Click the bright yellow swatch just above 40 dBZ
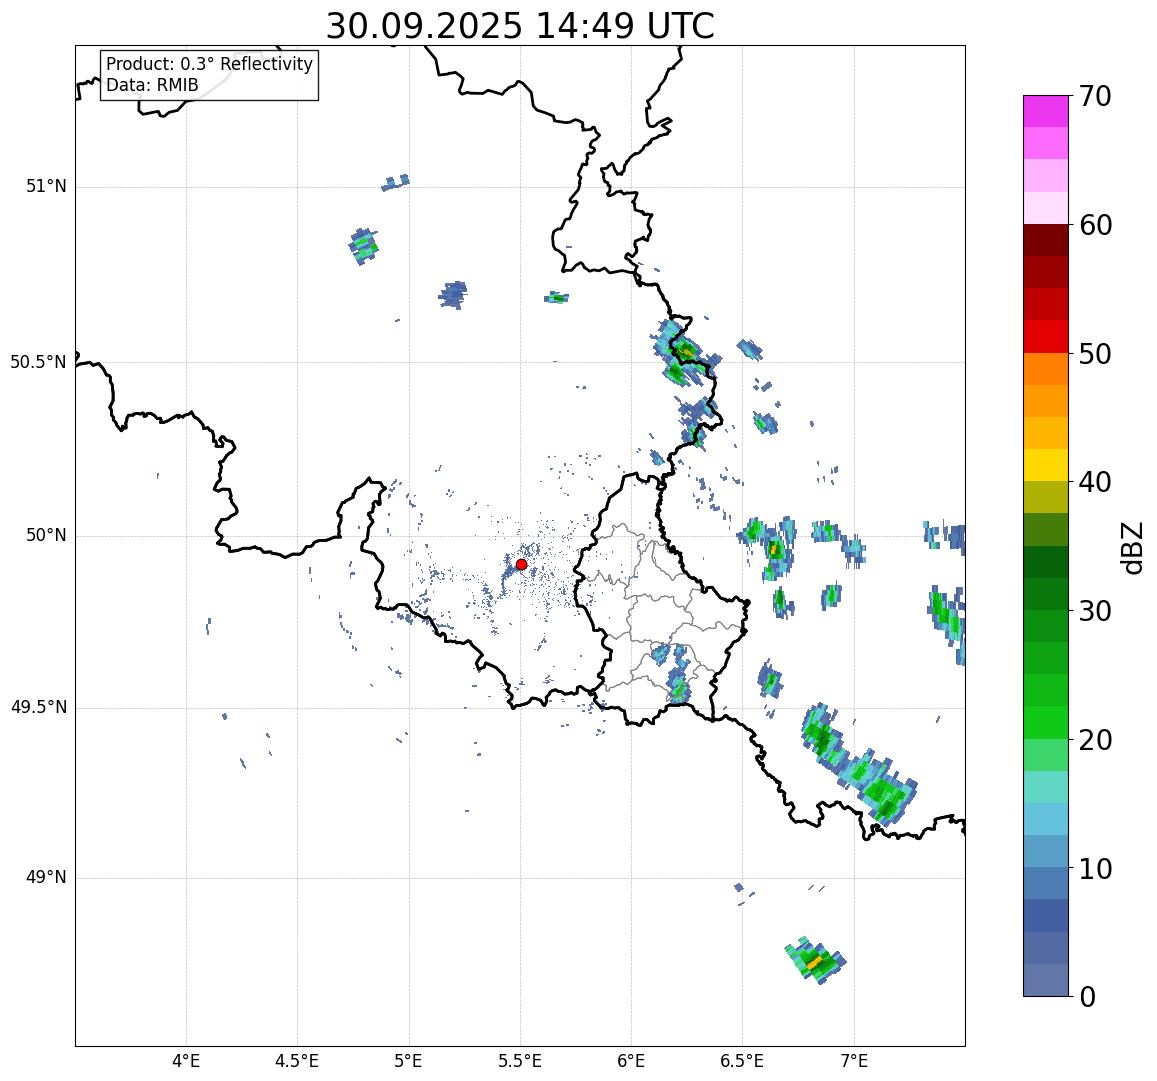This screenshot has height=1081, width=1157. (1046, 465)
